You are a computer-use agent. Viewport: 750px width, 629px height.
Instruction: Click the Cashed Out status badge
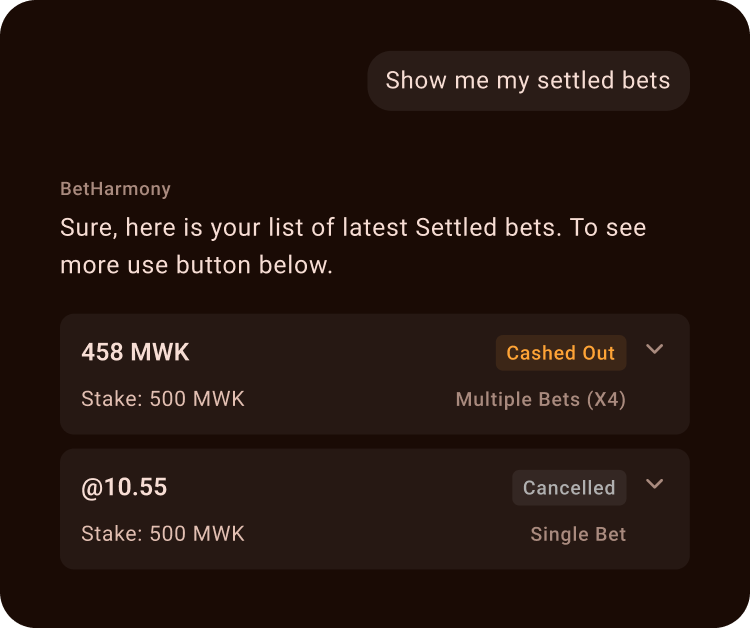tap(561, 353)
